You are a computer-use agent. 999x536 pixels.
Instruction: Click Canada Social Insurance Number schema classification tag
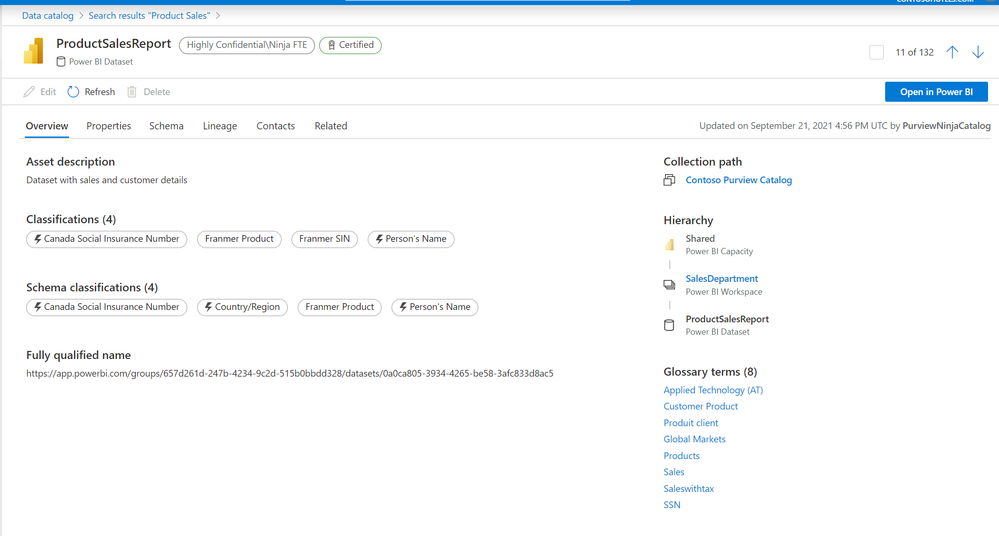107,307
